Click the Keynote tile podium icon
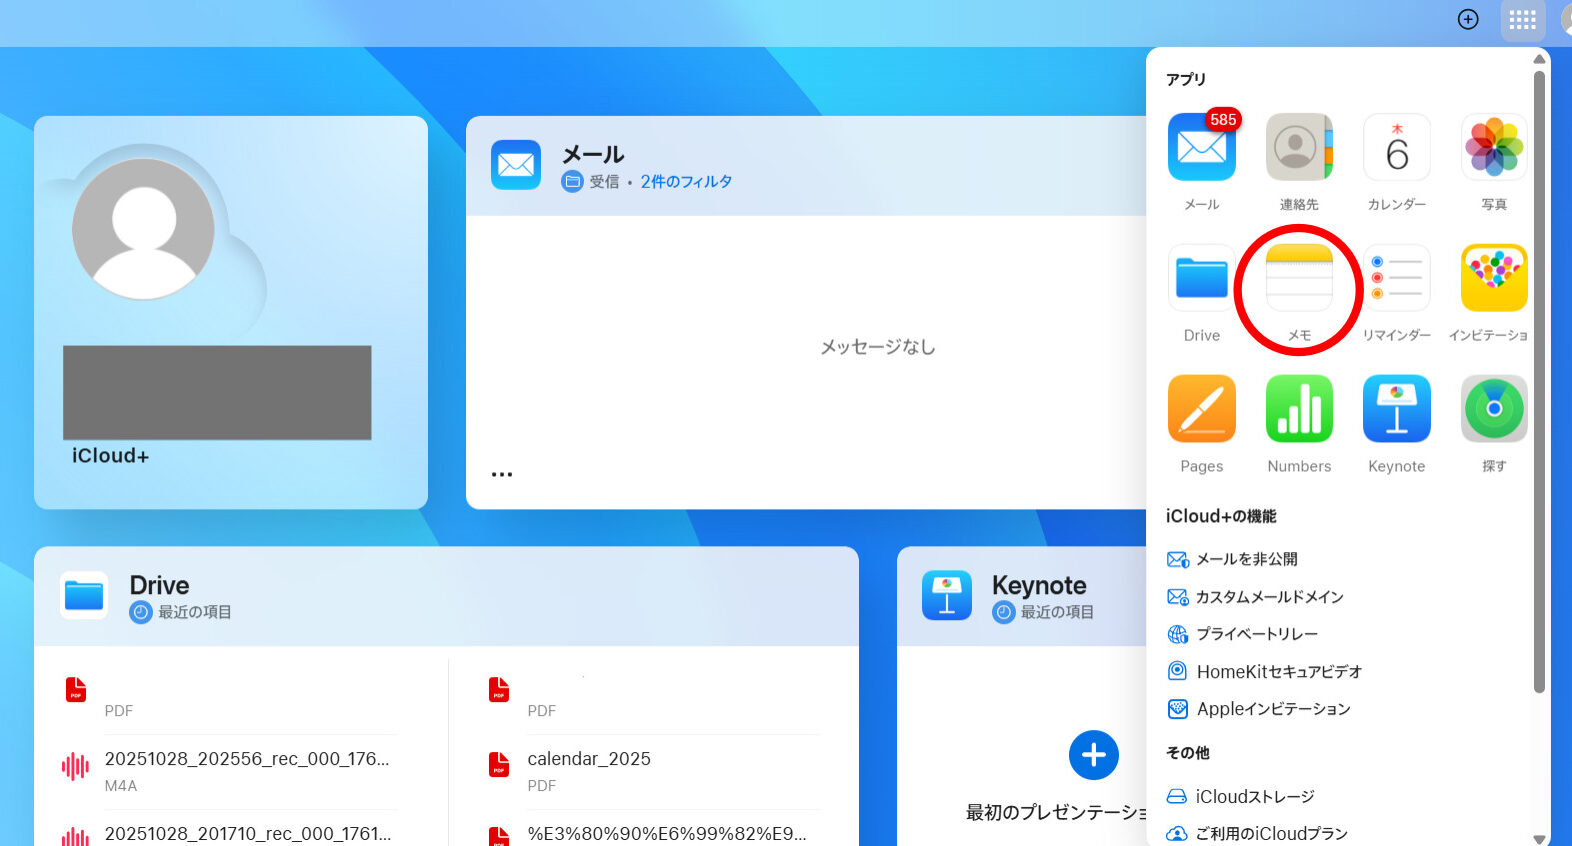This screenshot has width=1572, height=846. click(x=946, y=596)
